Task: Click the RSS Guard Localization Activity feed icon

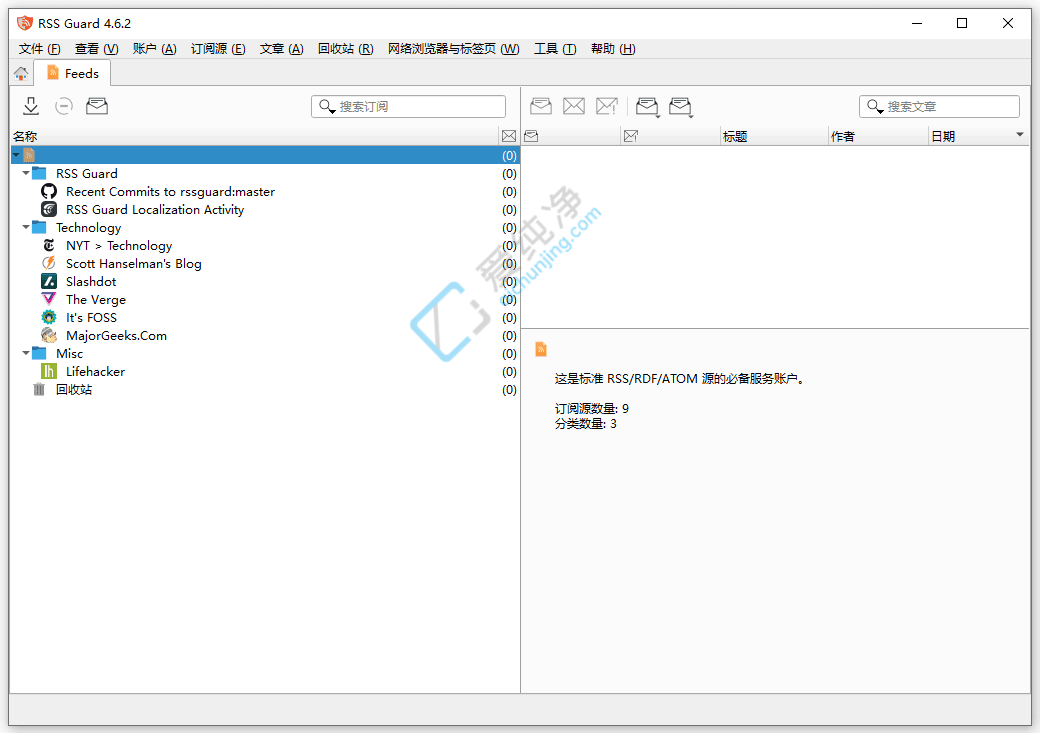Action: (x=49, y=210)
